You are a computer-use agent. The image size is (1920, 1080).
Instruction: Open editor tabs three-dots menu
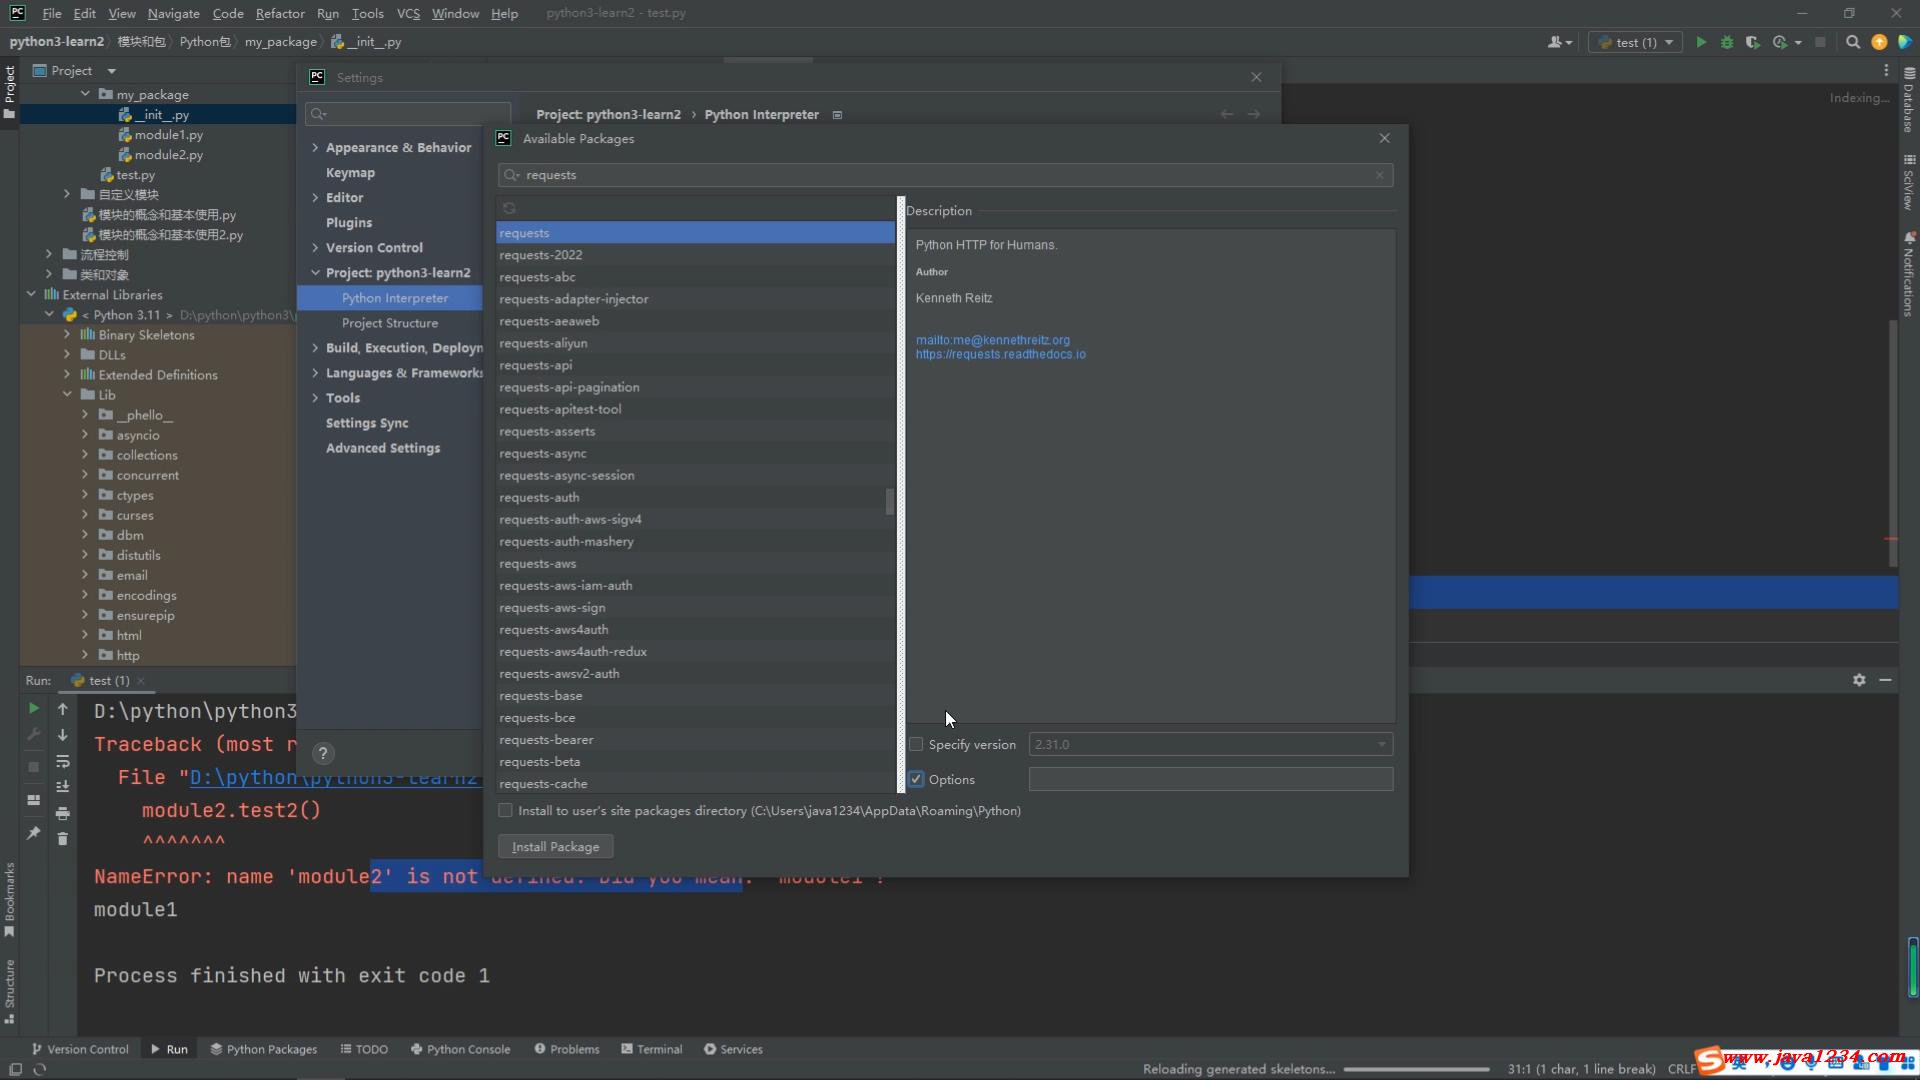[x=1886, y=70]
